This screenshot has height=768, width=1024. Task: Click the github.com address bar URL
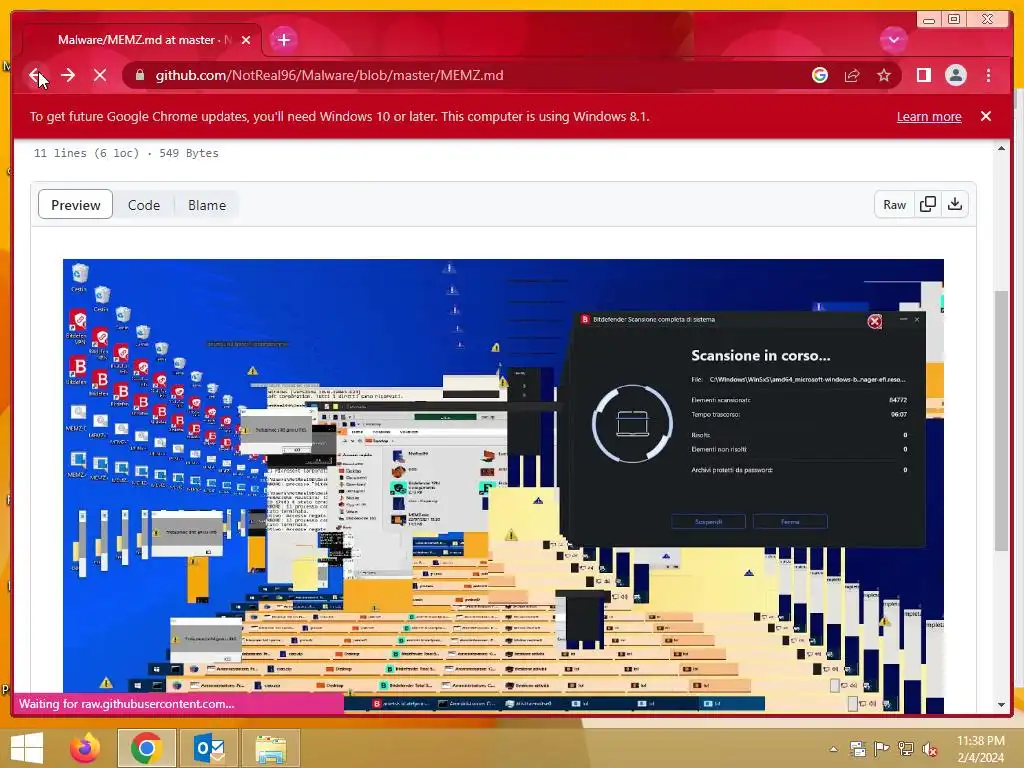(x=329, y=75)
